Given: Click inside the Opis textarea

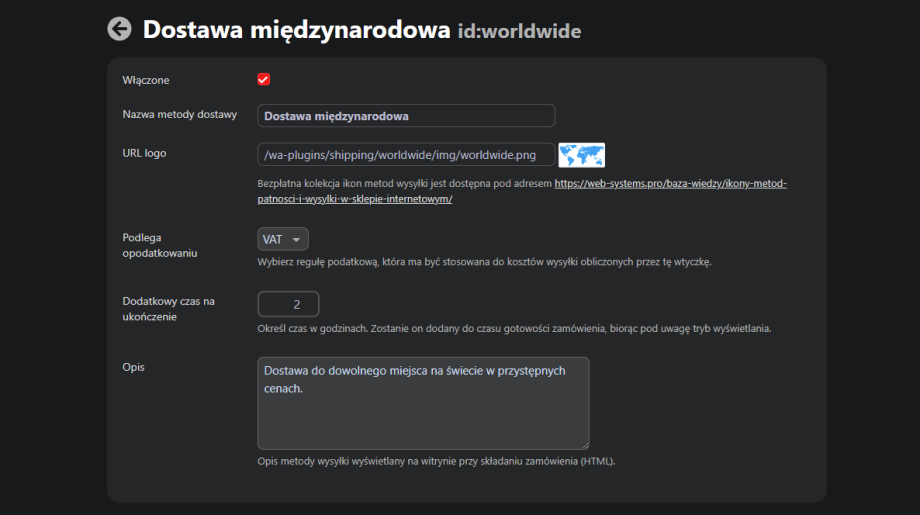Looking at the screenshot, I should click(x=423, y=403).
